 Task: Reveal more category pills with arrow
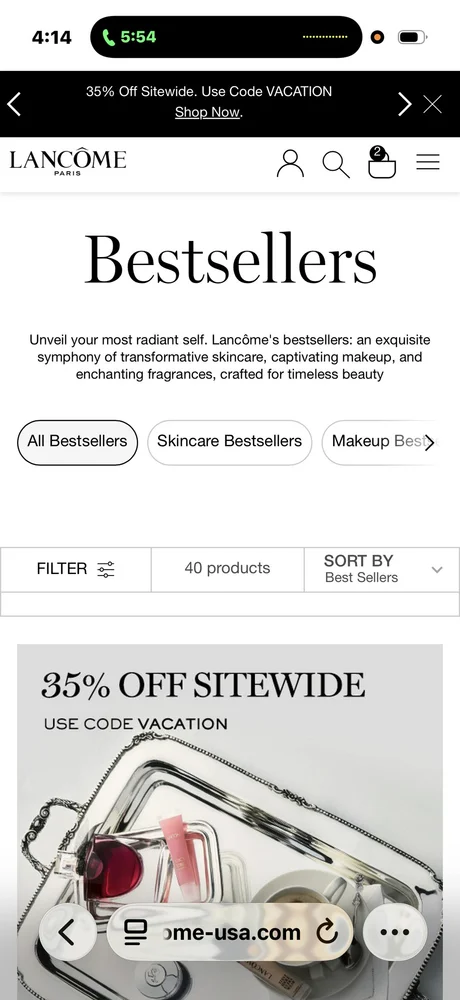(x=429, y=443)
